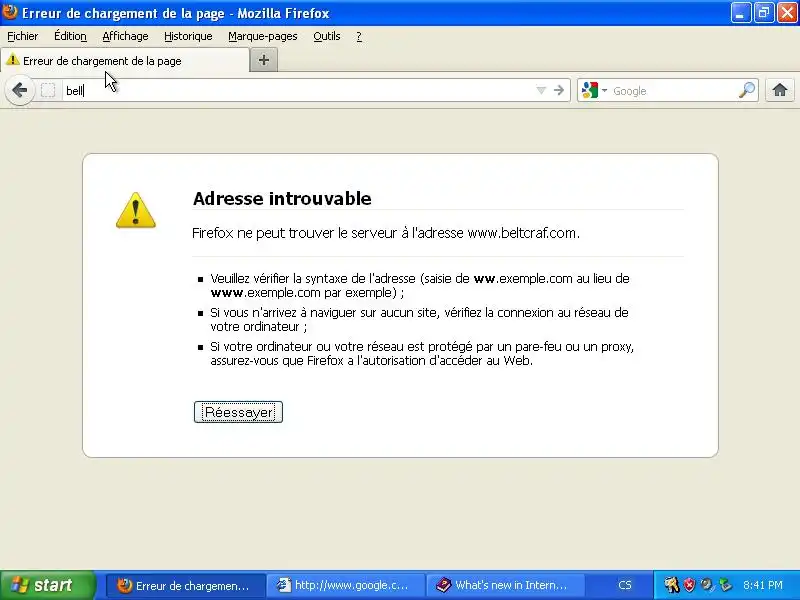
Task: Open a new tab with plus button
Action: pos(264,60)
